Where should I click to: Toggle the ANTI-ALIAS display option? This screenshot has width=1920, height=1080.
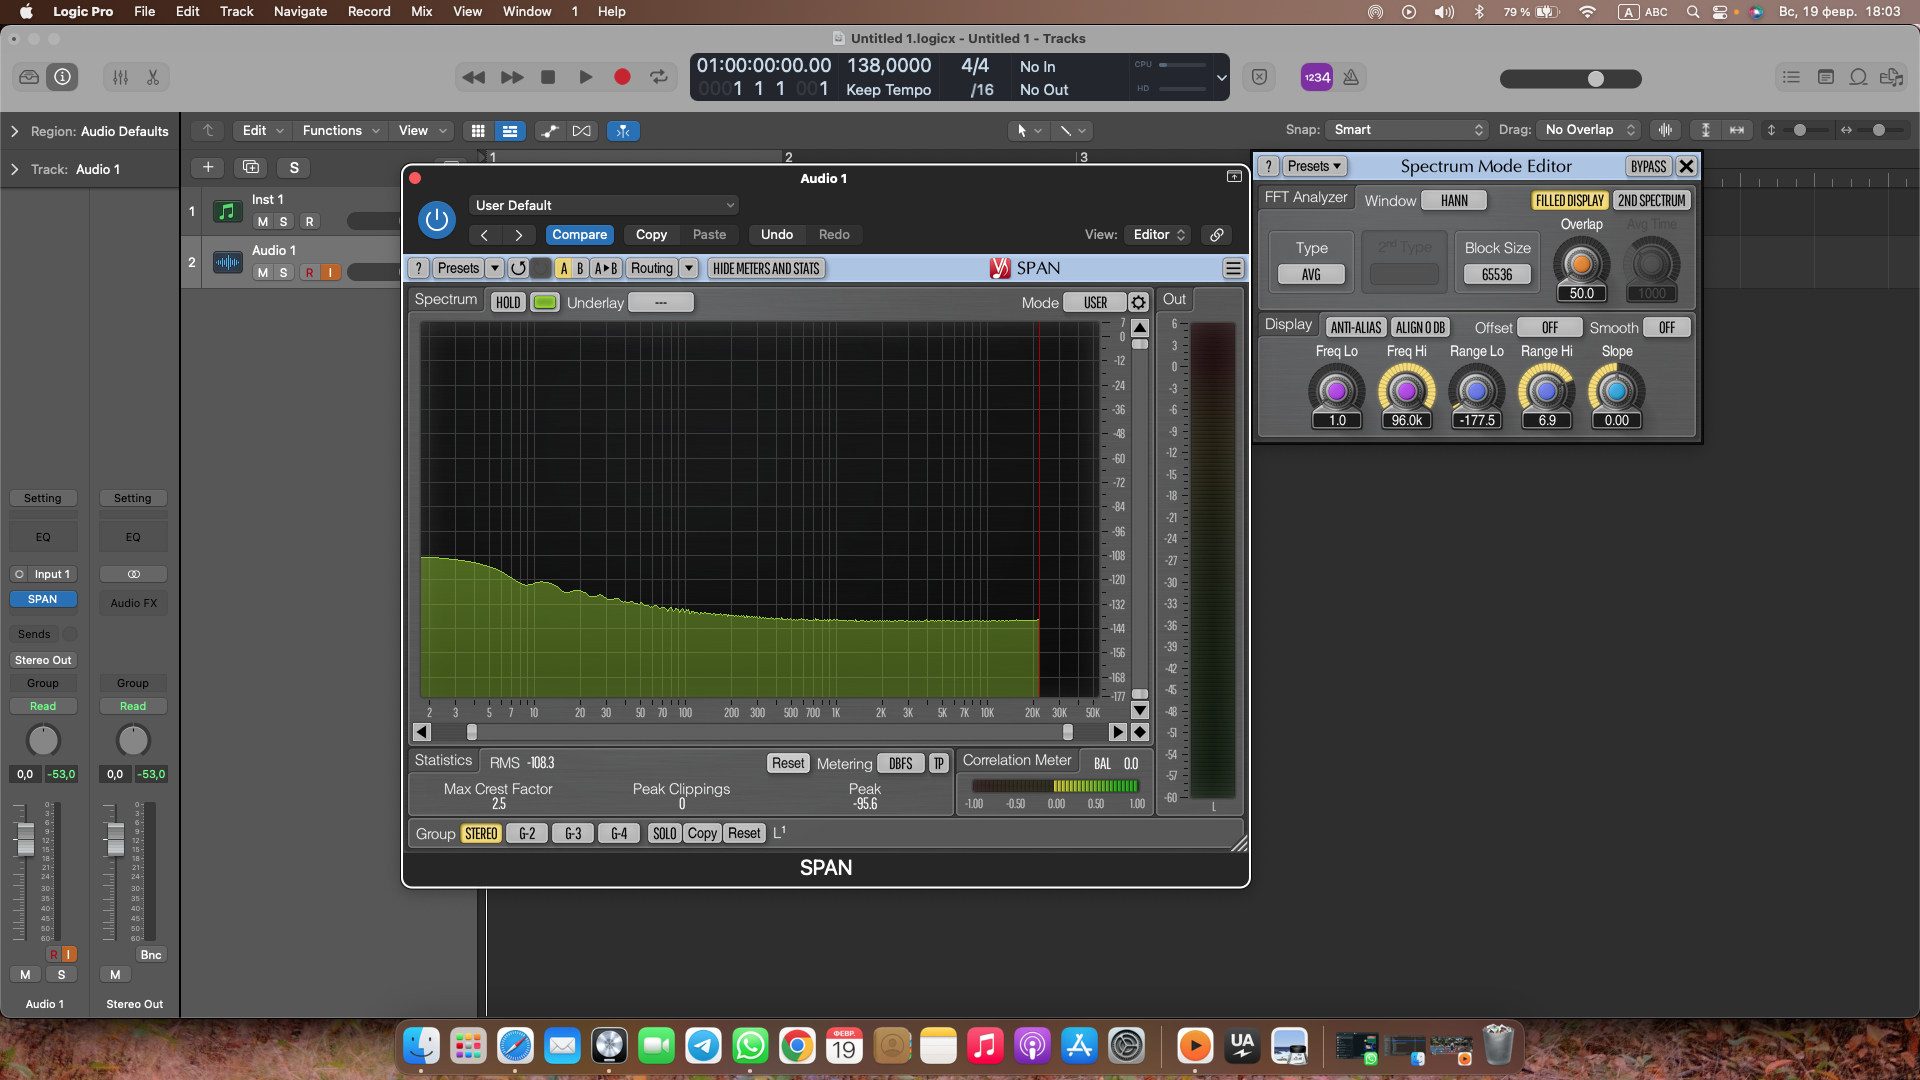[x=1355, y=327]
